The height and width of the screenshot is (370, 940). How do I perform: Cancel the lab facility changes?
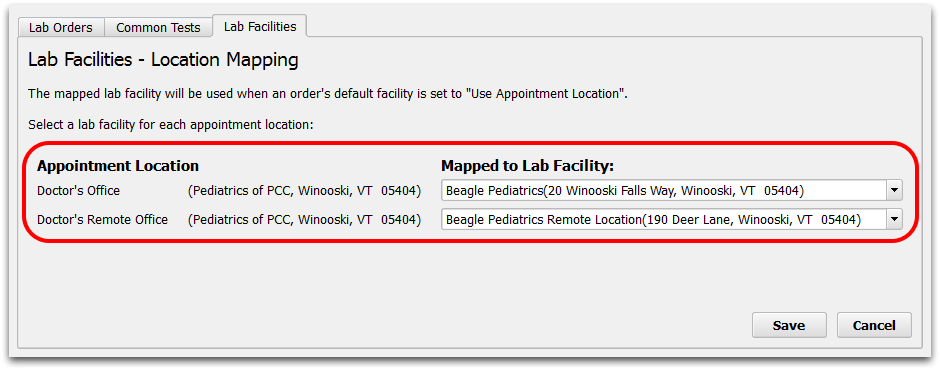point(874,326)
